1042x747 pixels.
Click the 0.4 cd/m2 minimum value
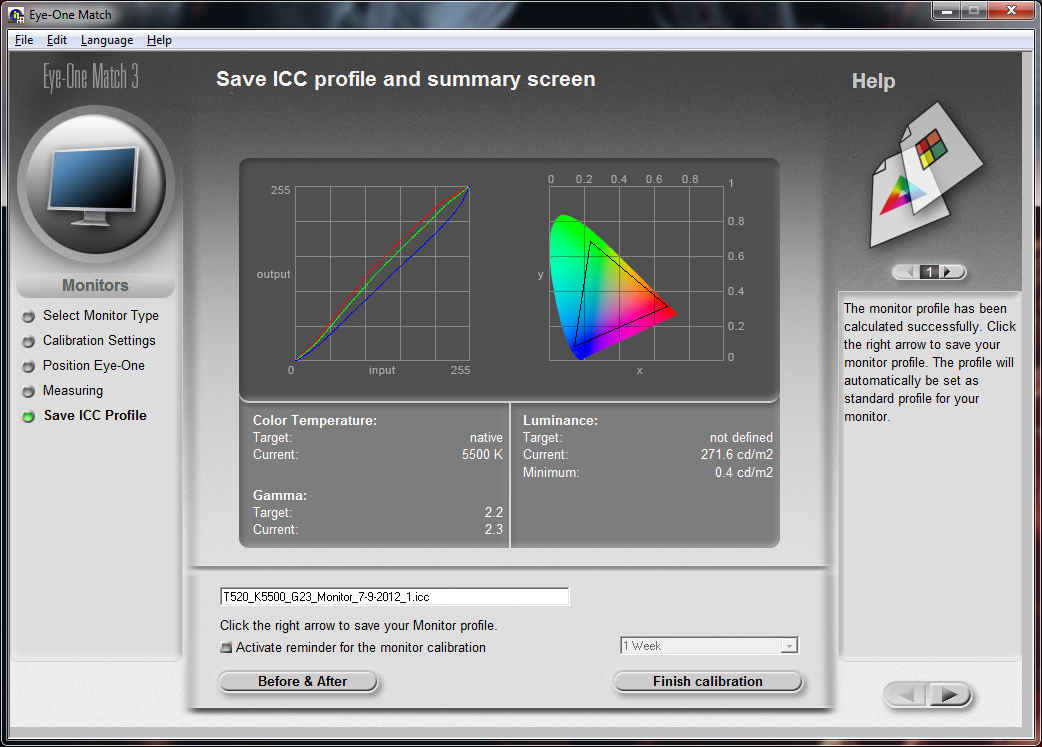click(x=744, y=473)
